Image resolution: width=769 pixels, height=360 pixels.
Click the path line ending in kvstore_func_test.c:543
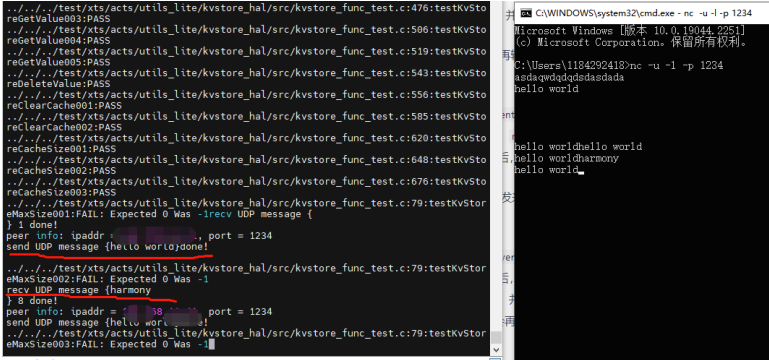[247, 73]
